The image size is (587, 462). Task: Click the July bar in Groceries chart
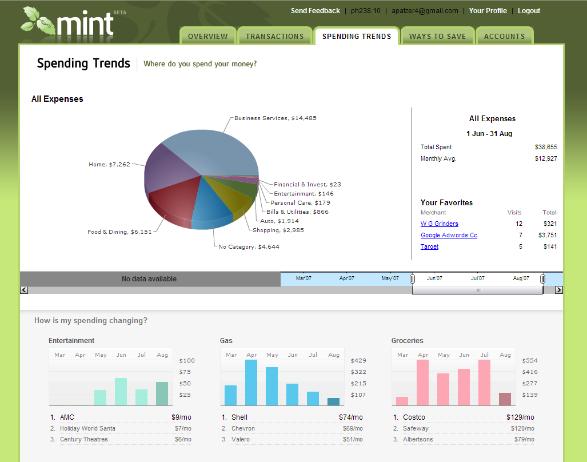point(484,383)
